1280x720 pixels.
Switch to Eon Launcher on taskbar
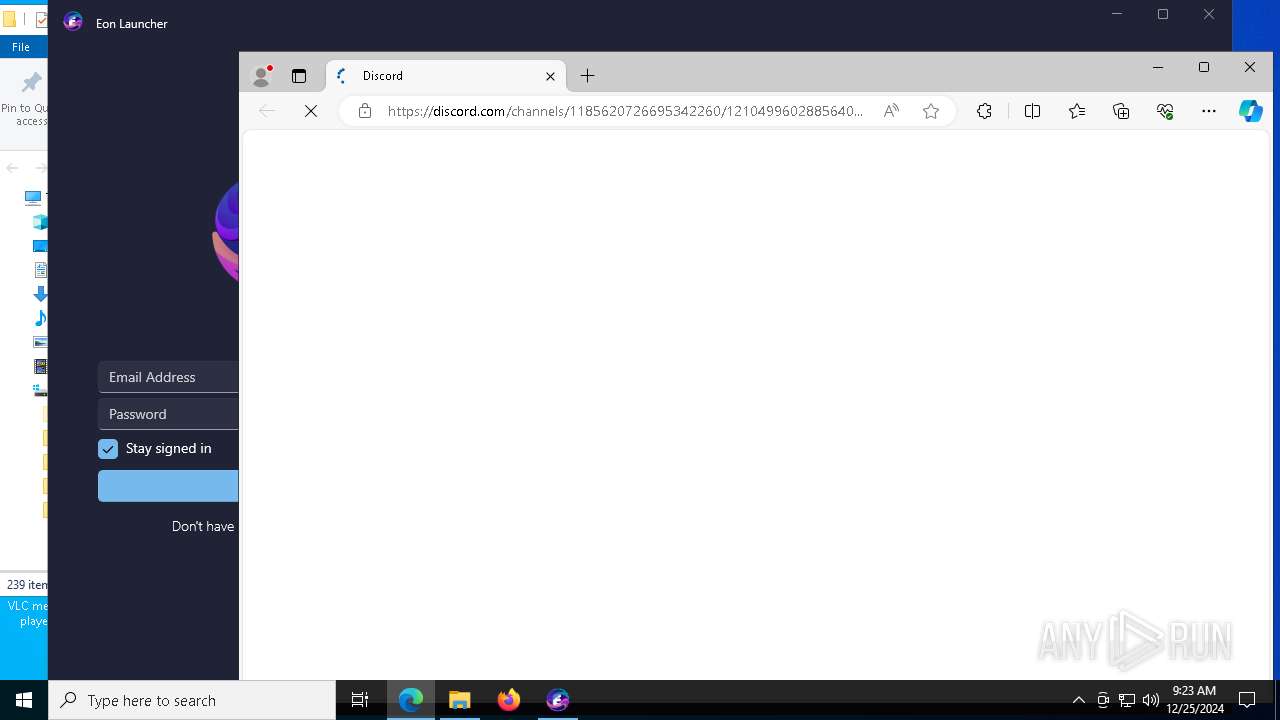click(x=558, y=700)
